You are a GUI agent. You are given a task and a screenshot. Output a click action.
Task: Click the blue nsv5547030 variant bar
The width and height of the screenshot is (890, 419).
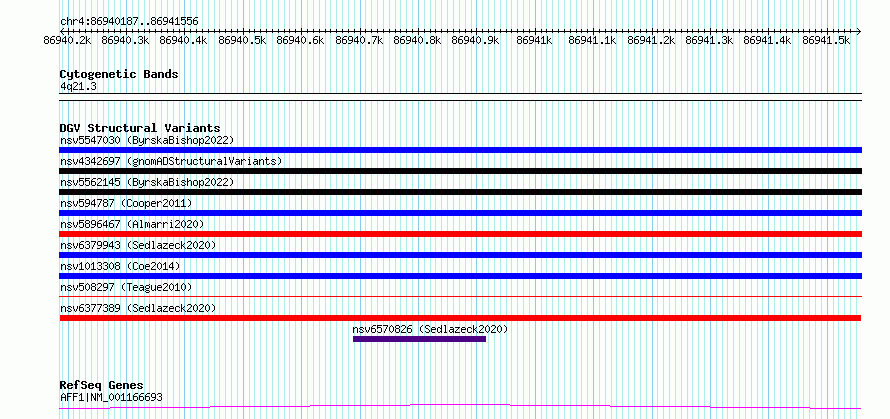click(x=460, y=150)
